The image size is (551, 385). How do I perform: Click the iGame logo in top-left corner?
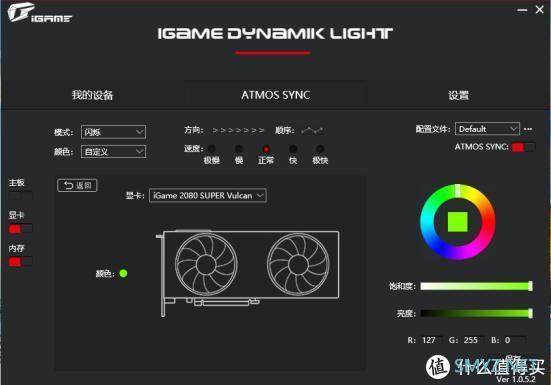[39, 13]
